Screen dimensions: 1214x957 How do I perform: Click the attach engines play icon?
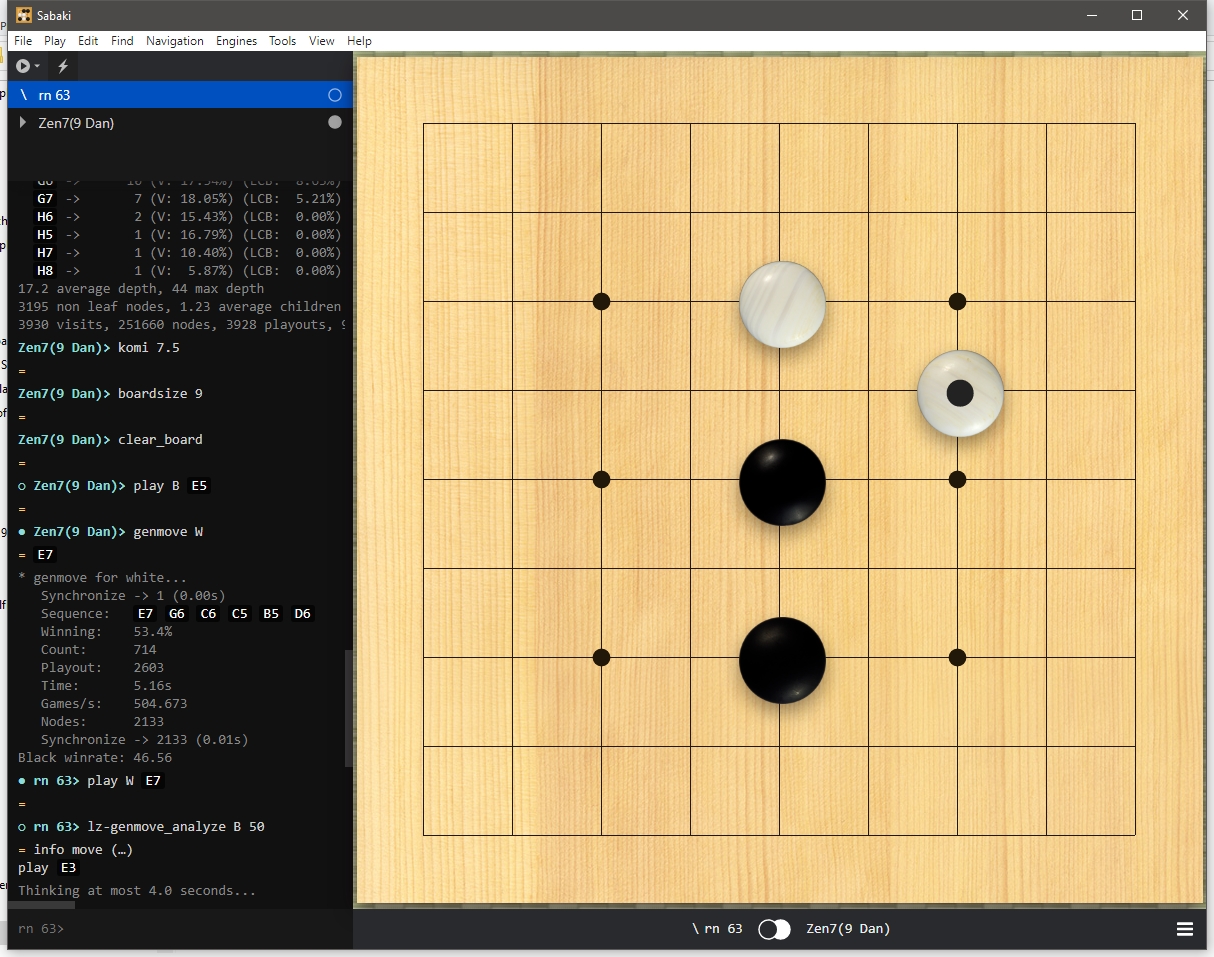(x=23, y=66)
